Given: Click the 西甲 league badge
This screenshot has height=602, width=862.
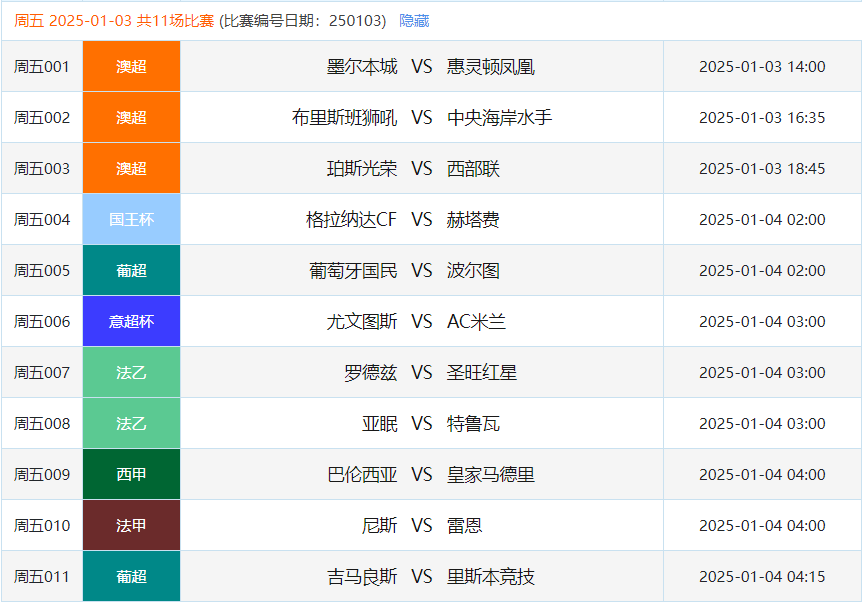Looking at the screenshot, I should click(131, 475).
